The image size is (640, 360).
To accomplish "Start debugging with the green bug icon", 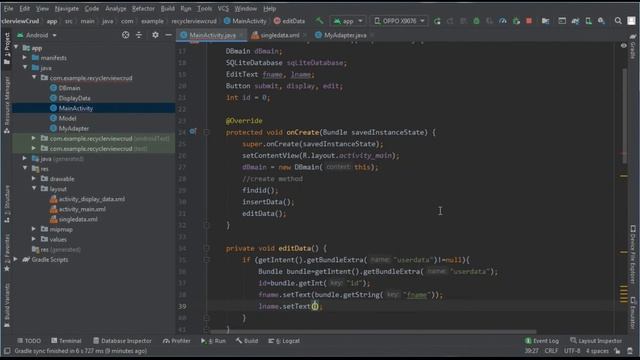I will point(476,21).
